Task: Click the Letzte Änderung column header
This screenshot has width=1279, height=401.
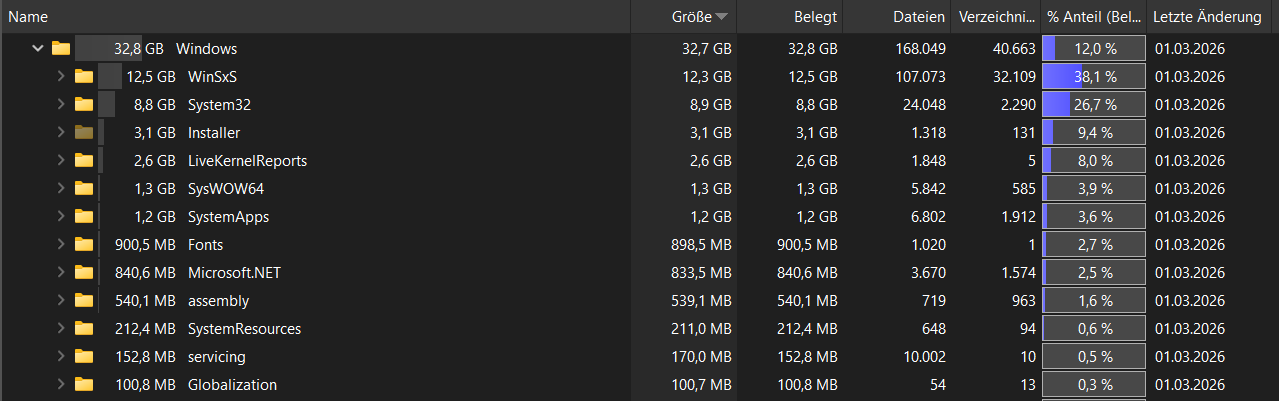Action: (x=1206, y=17)
